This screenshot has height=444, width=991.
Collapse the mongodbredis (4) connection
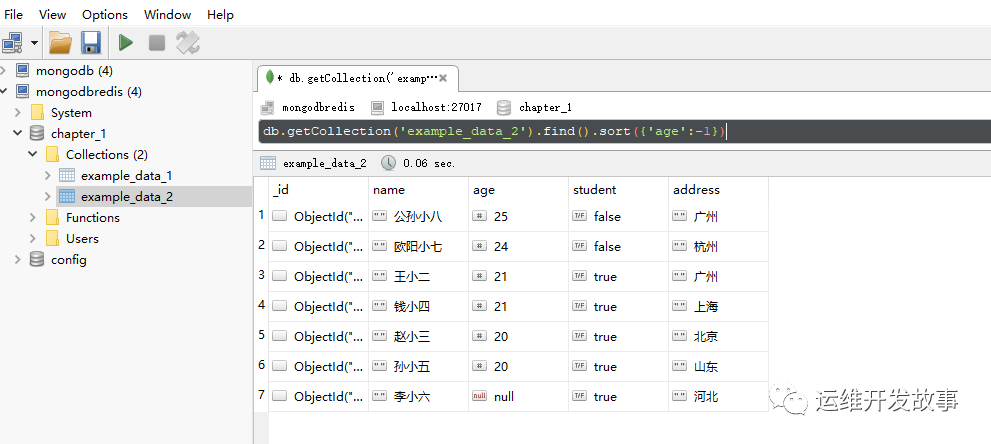(4, 92)
